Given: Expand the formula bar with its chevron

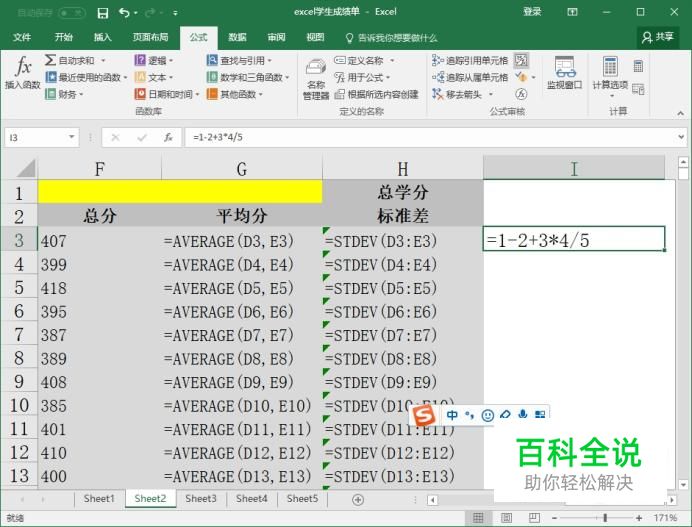Looking at the screenshot, I should click(x=681, y=137).
